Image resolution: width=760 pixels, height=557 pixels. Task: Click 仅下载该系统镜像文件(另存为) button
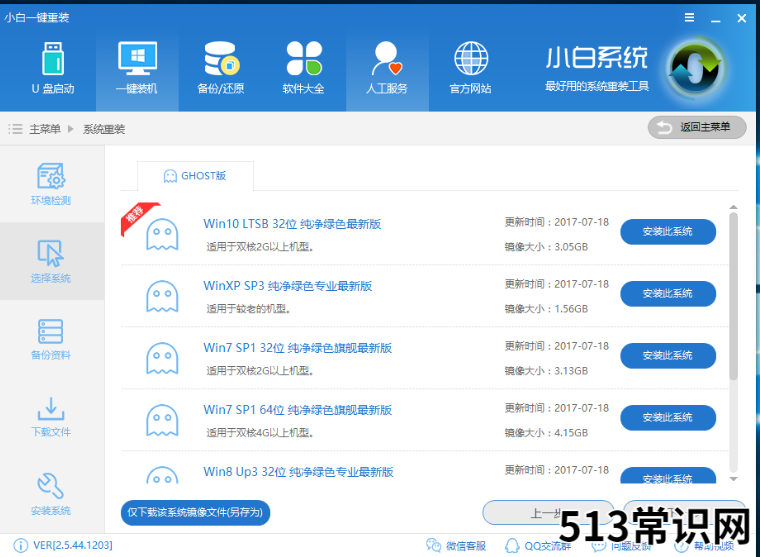195,512
